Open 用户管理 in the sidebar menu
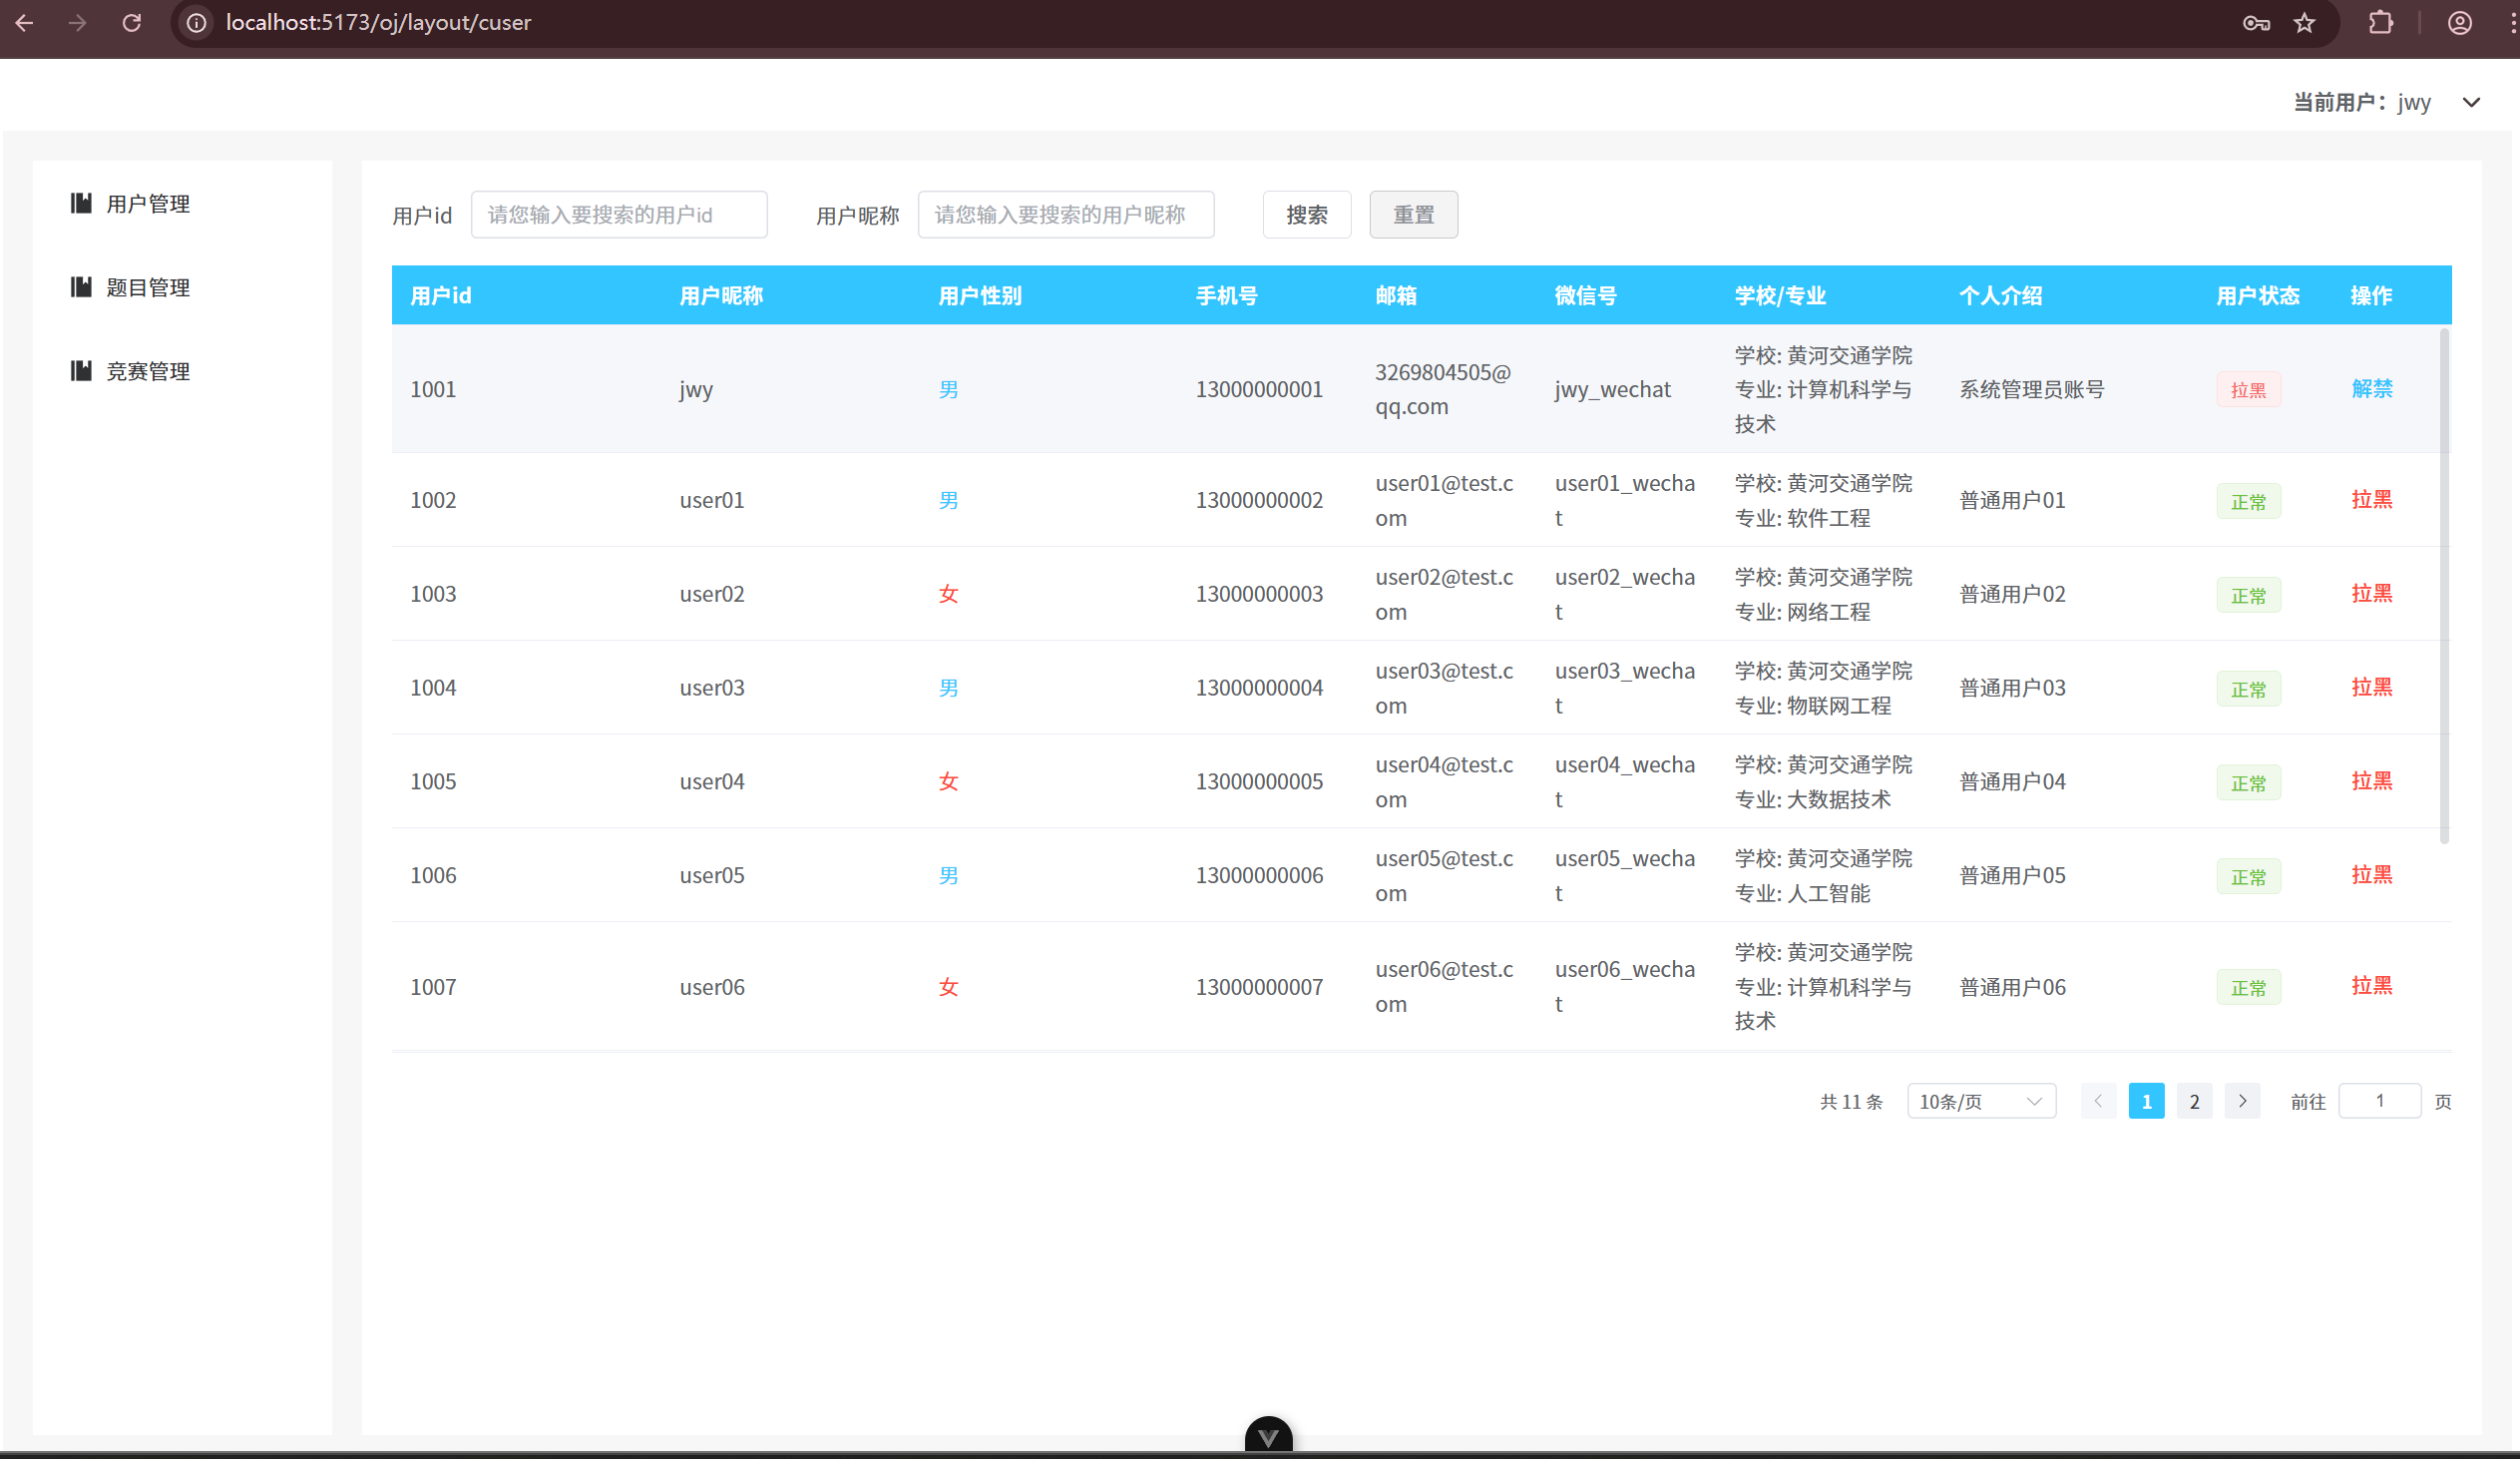 tap(148, 204)
